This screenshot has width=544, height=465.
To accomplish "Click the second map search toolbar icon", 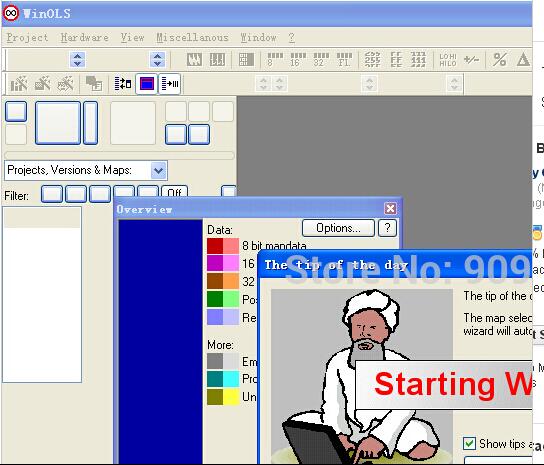I will 42,84.
